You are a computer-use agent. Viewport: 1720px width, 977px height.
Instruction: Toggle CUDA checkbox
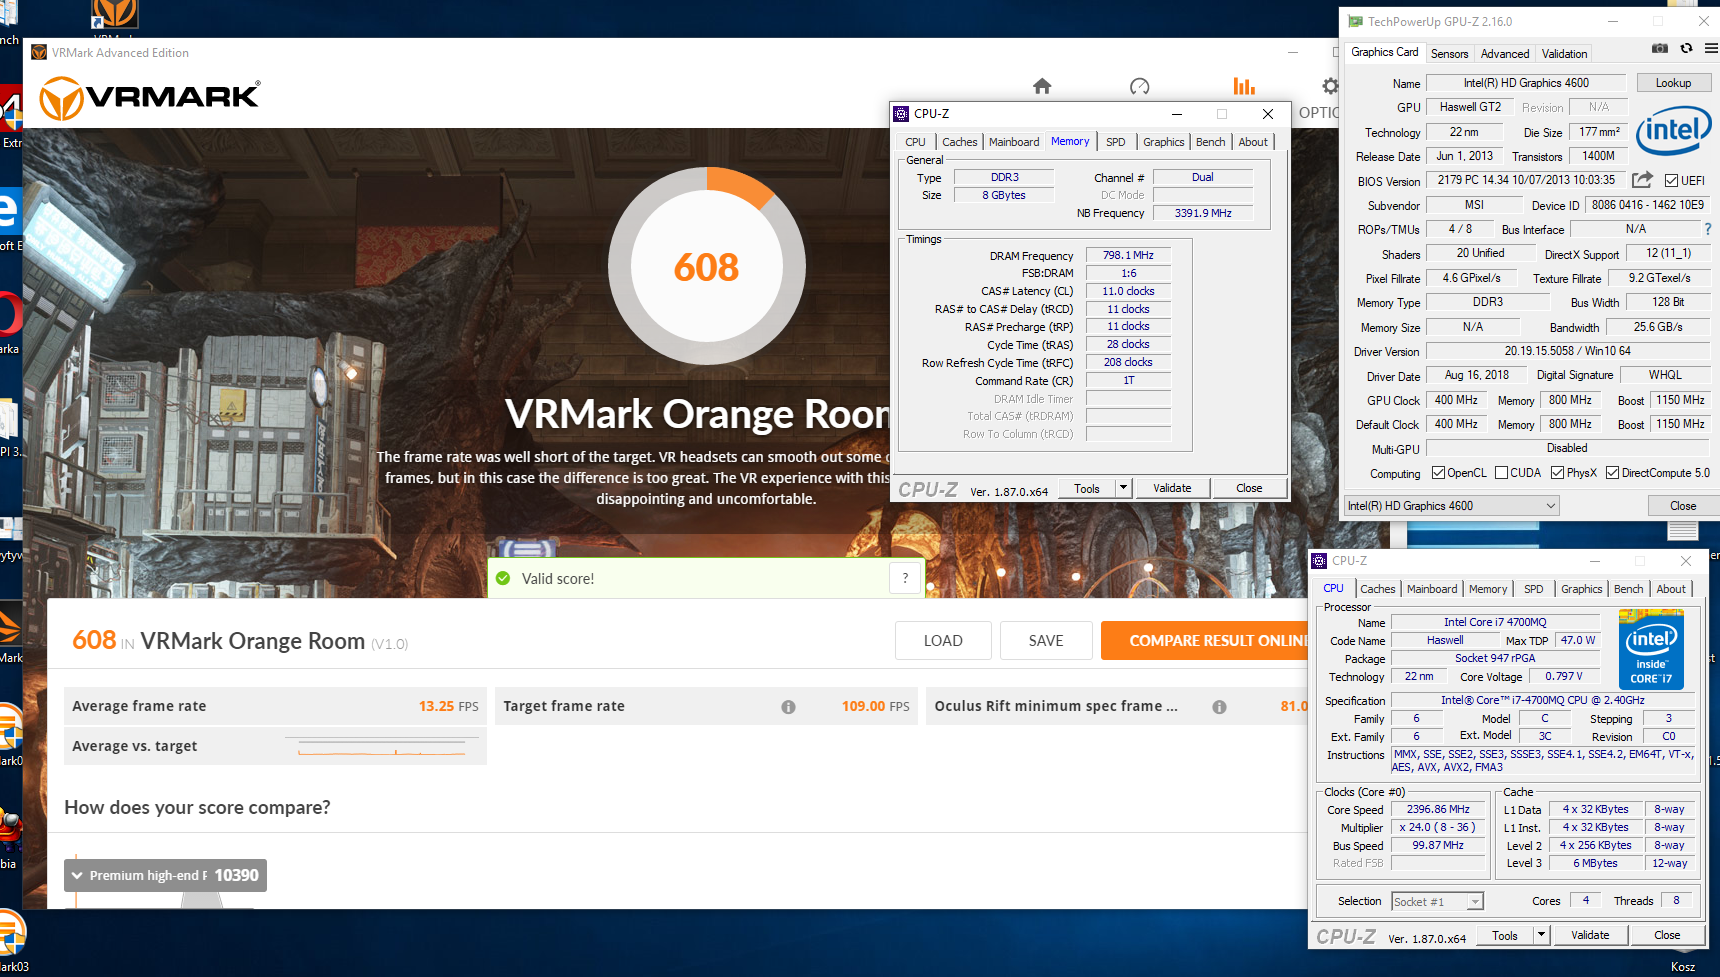coord(1501,473)
